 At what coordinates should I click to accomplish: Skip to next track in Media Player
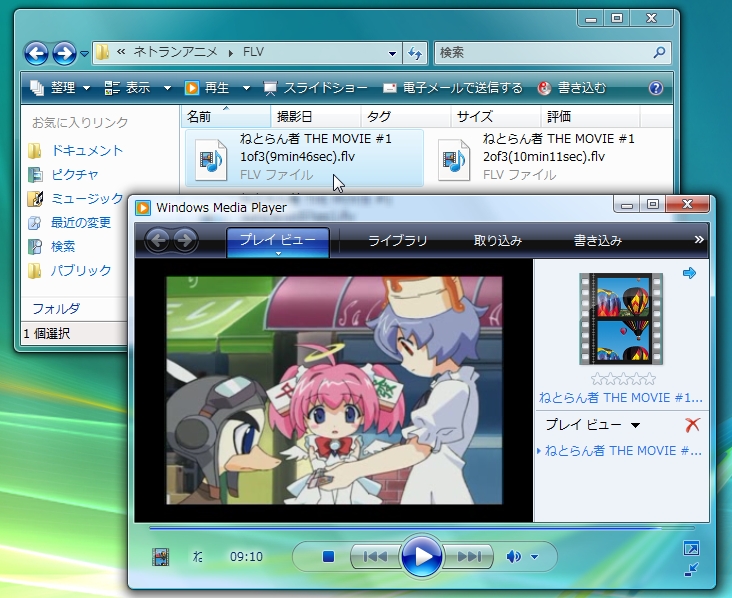(x=468, y=556)
